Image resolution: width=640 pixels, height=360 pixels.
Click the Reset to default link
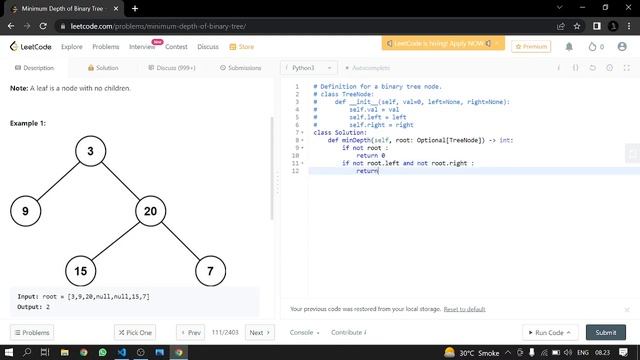[x=464, y=309]
